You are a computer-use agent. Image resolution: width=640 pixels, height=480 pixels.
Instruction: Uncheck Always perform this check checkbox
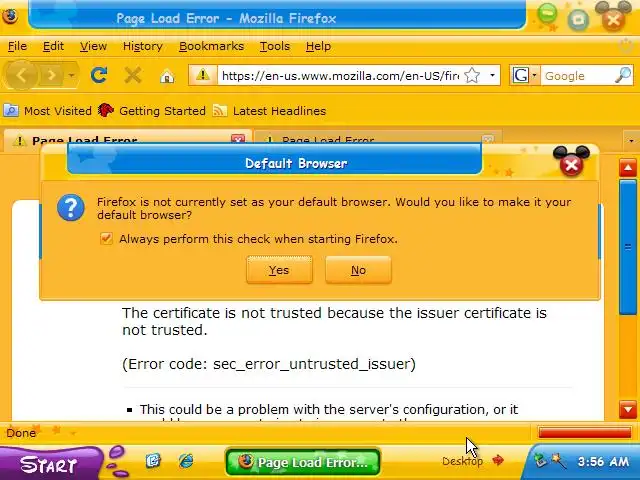click(x=106, y=238)
